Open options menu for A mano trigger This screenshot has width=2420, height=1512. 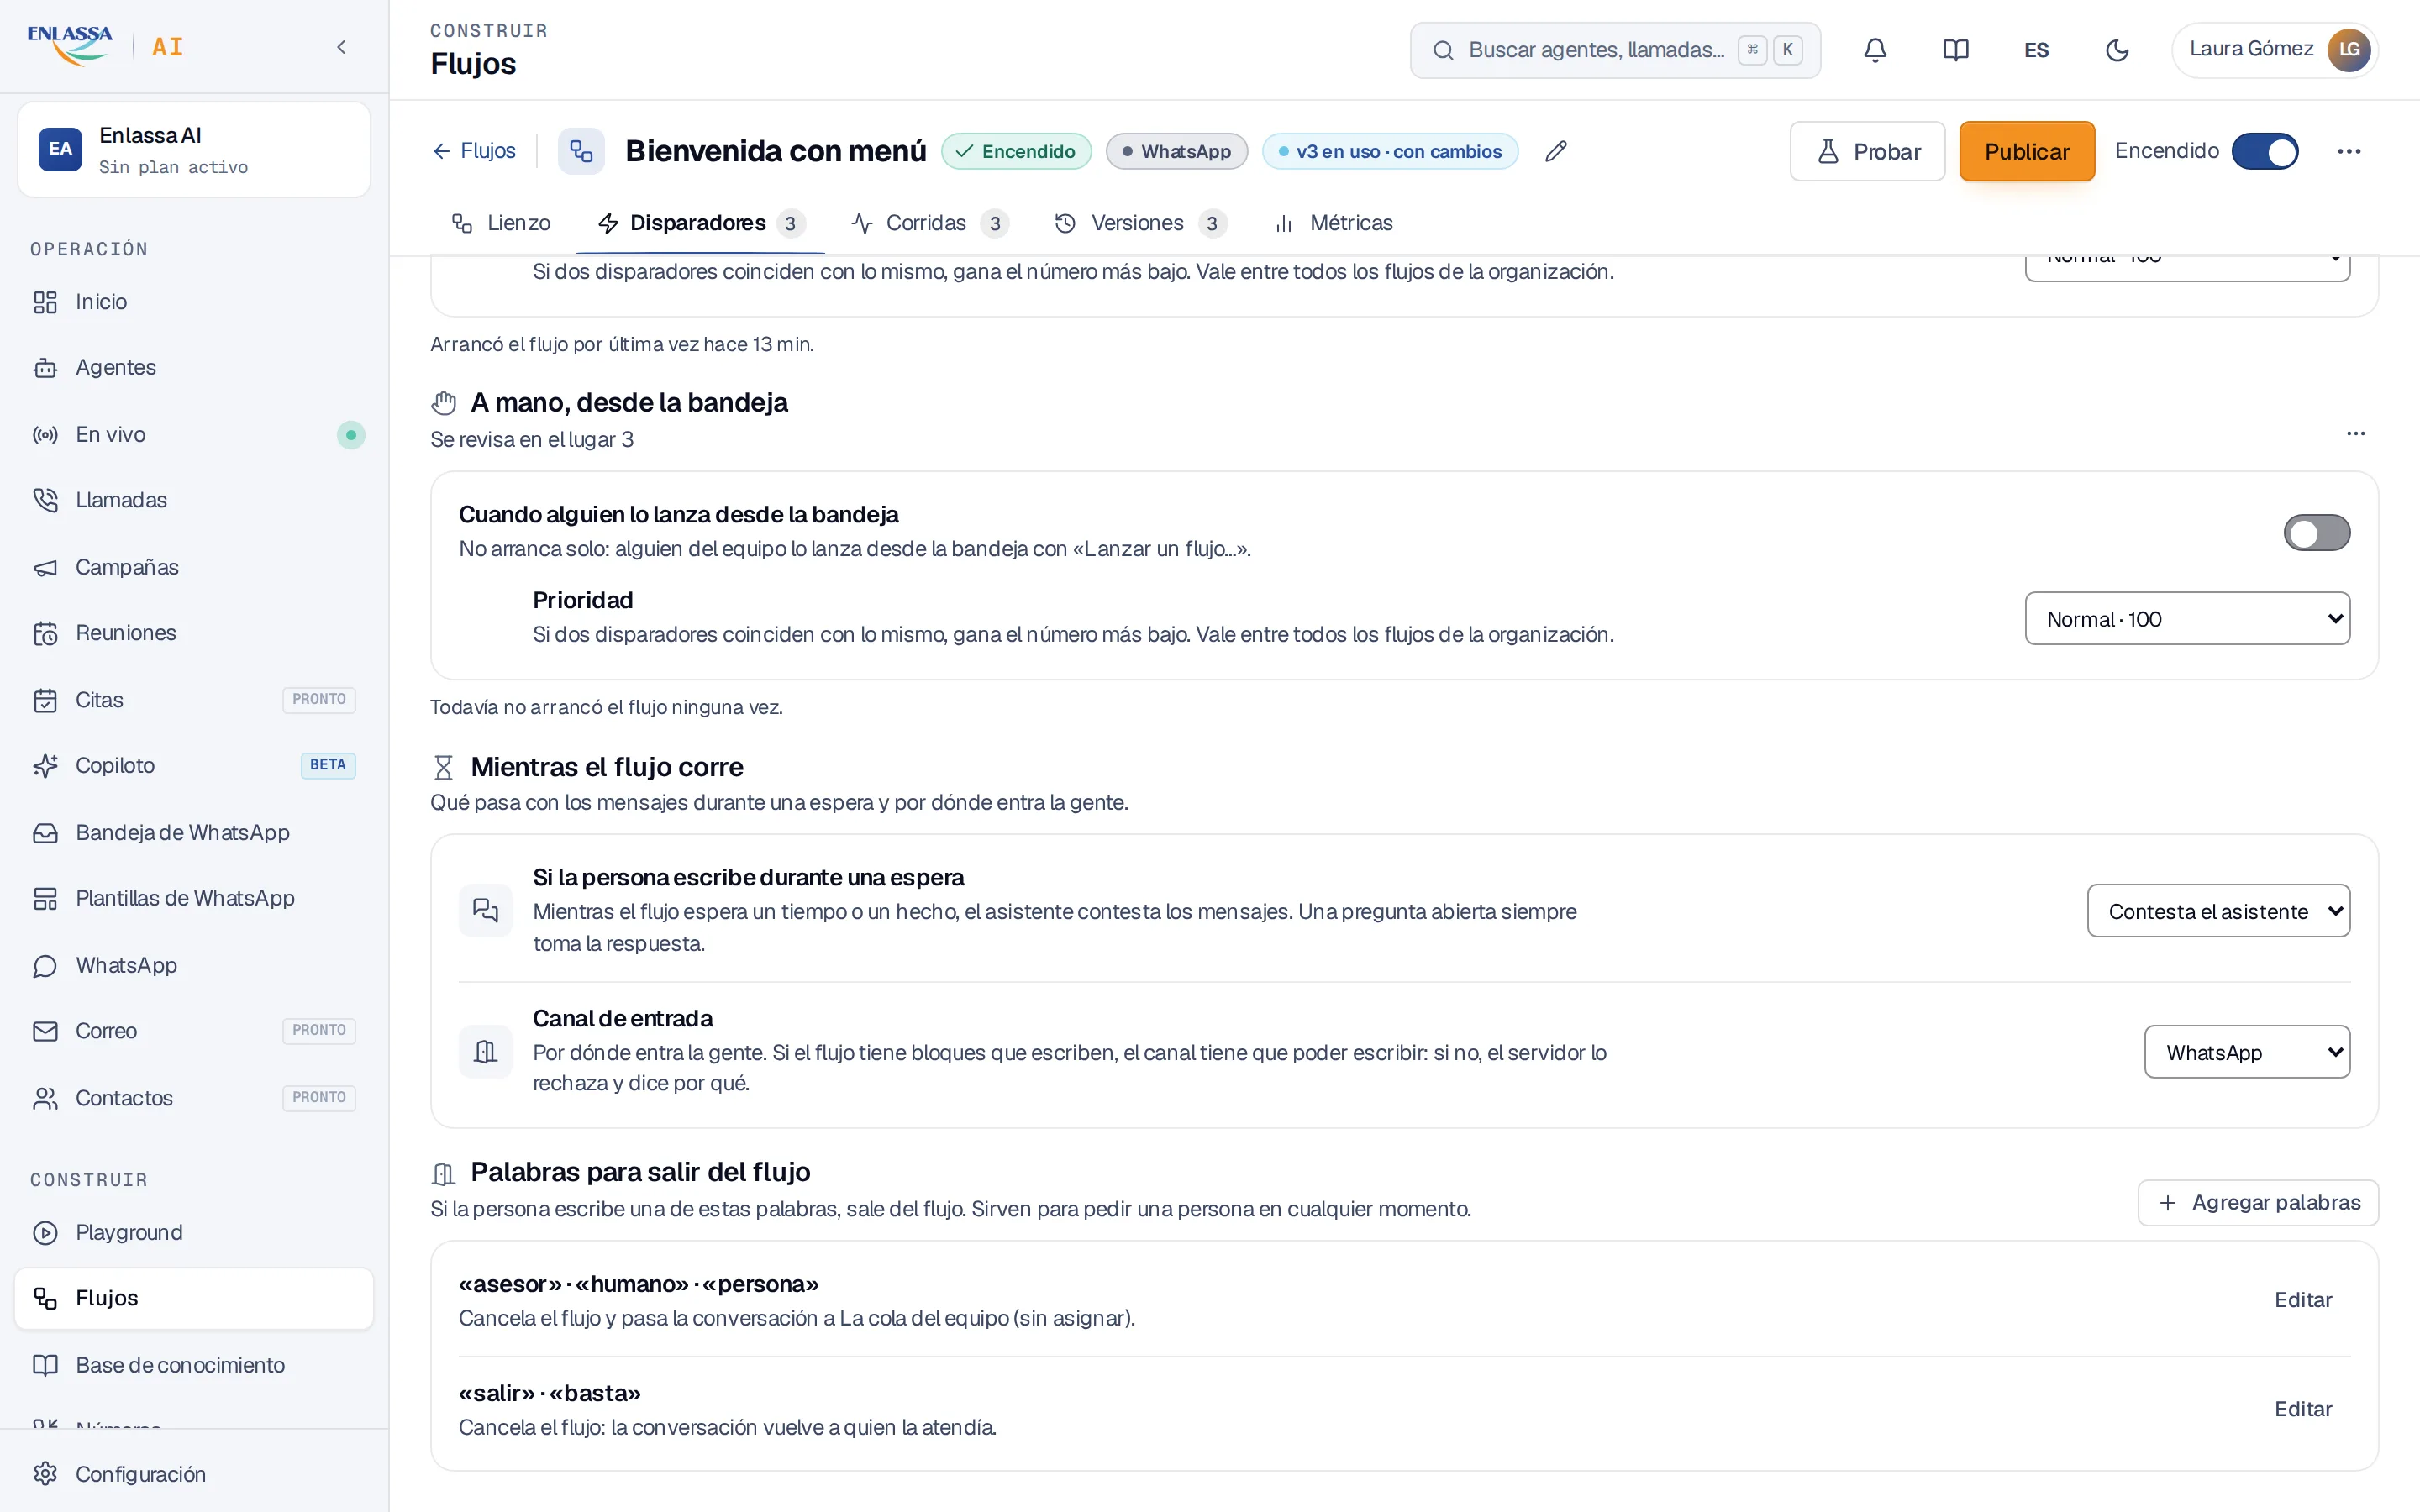pyautogui.click(x=2356, y=433)
